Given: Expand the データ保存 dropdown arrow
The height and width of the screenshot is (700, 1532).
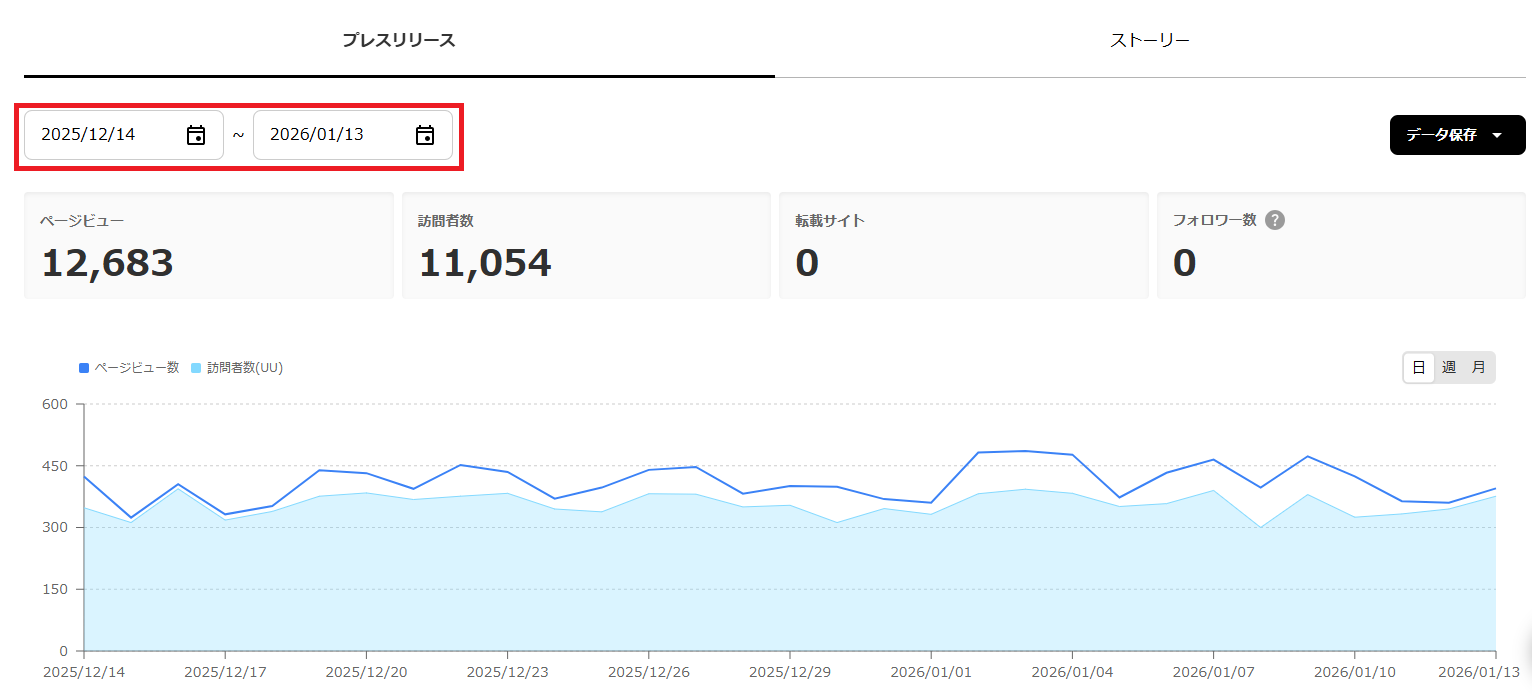Looking at the screenshot, I should click(1497, 135).
